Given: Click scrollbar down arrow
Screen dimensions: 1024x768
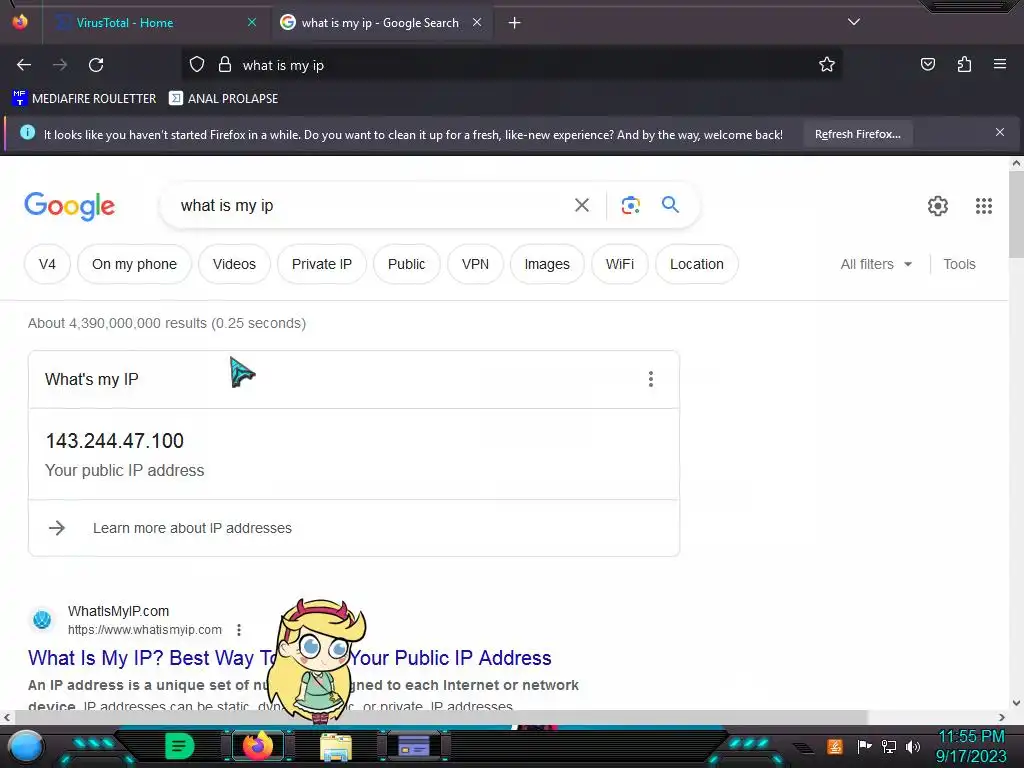Looking at the screenshot, I should [1016, 703].
